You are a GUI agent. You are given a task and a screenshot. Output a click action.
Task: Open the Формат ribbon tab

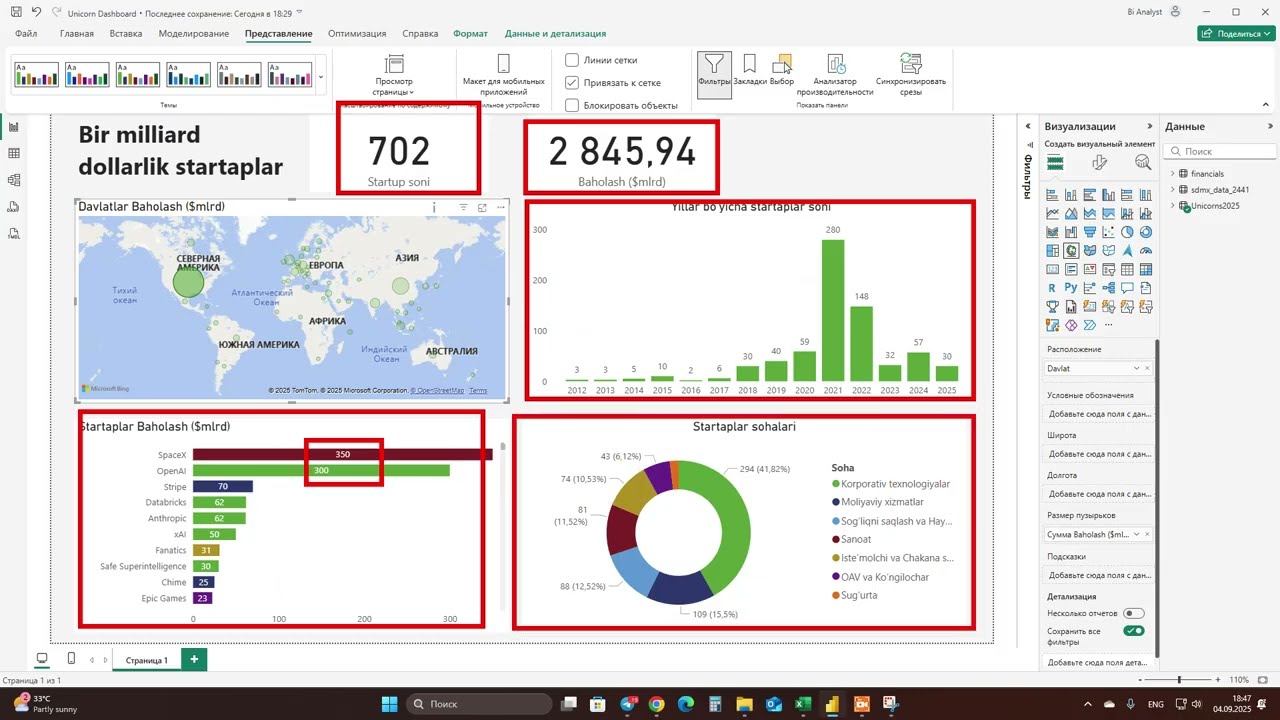470,33
